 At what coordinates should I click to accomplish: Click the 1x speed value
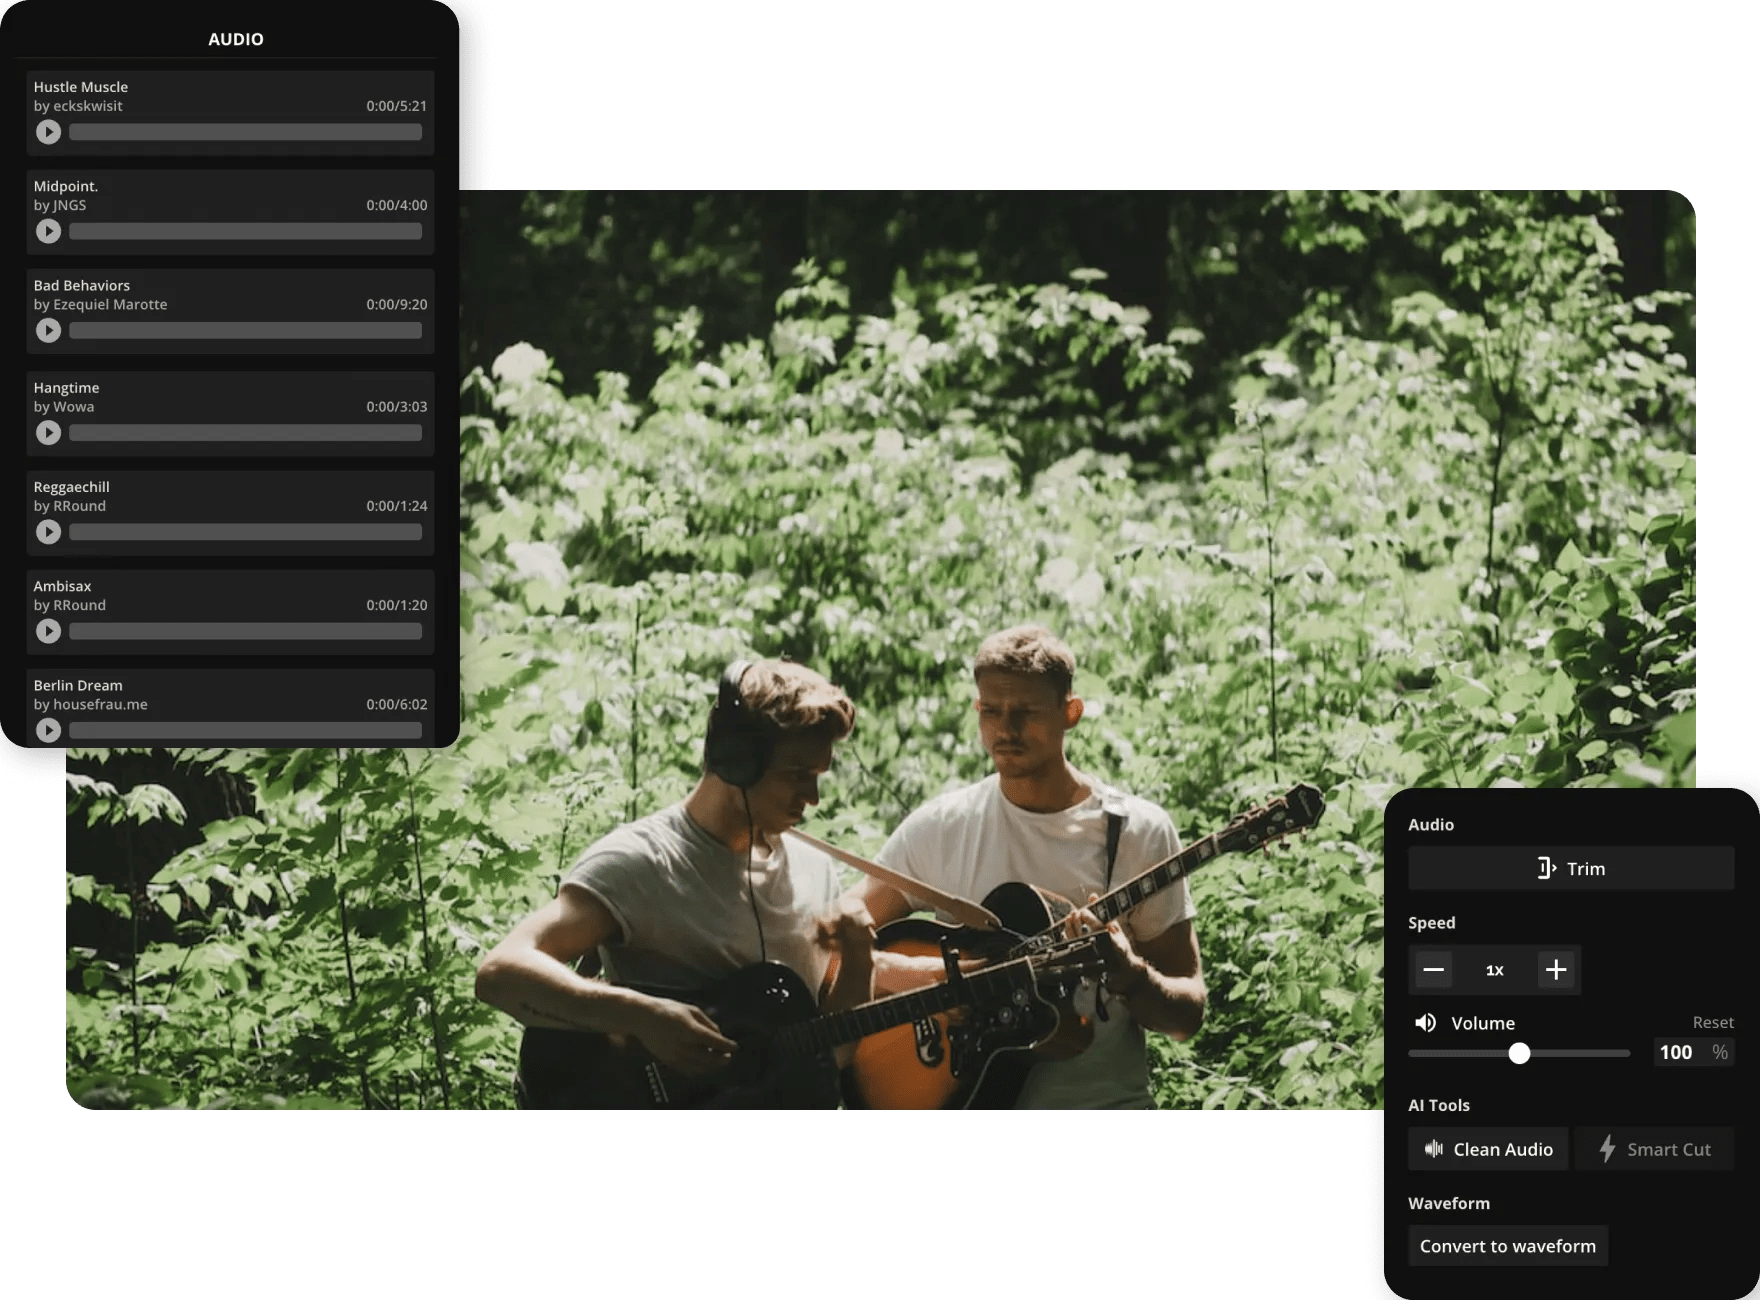point(1494,969)
